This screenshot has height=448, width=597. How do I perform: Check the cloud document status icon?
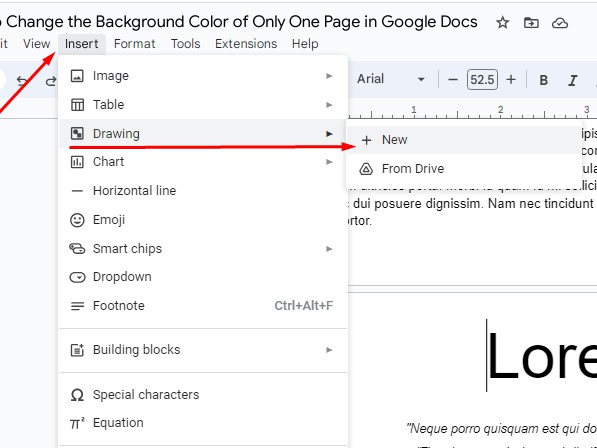pyautogui.click(x=560, y=23)
